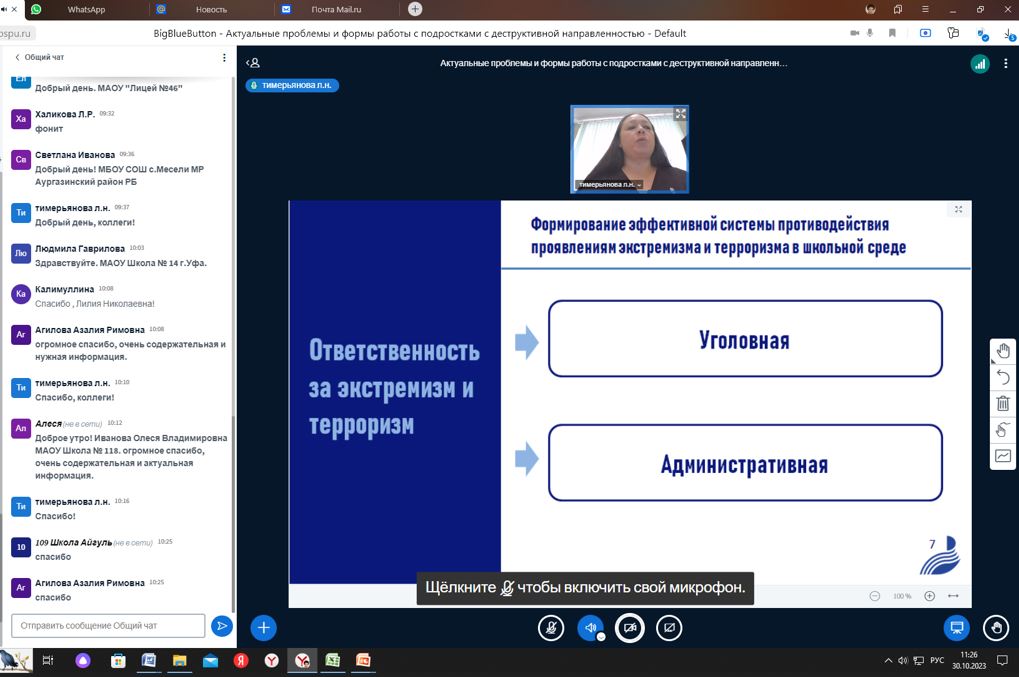Select the whiteboard pan hand tool
This screenshot has height=677, width=1019.
pos(1003,351)
